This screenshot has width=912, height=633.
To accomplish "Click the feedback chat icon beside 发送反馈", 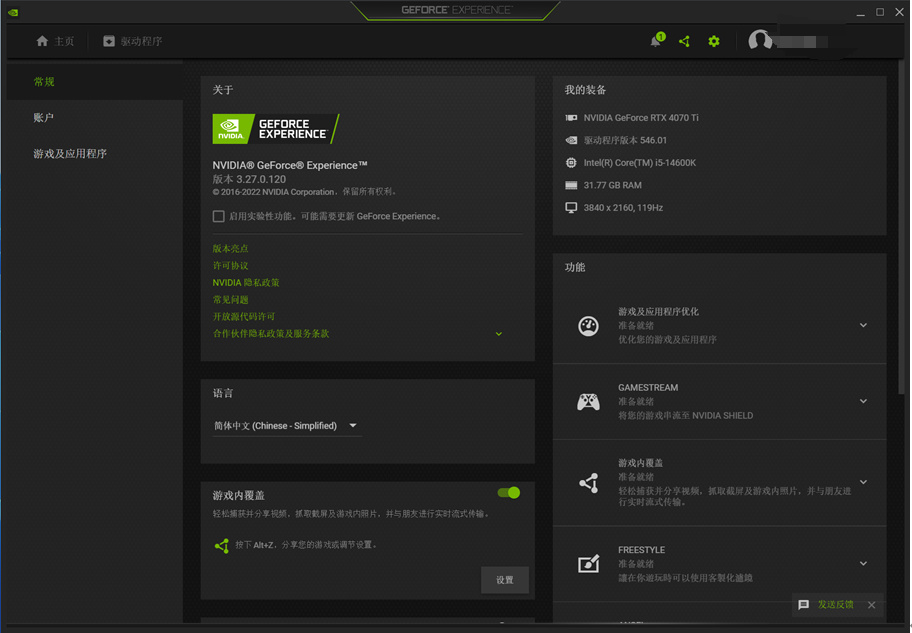I will (x=803, y=604).
